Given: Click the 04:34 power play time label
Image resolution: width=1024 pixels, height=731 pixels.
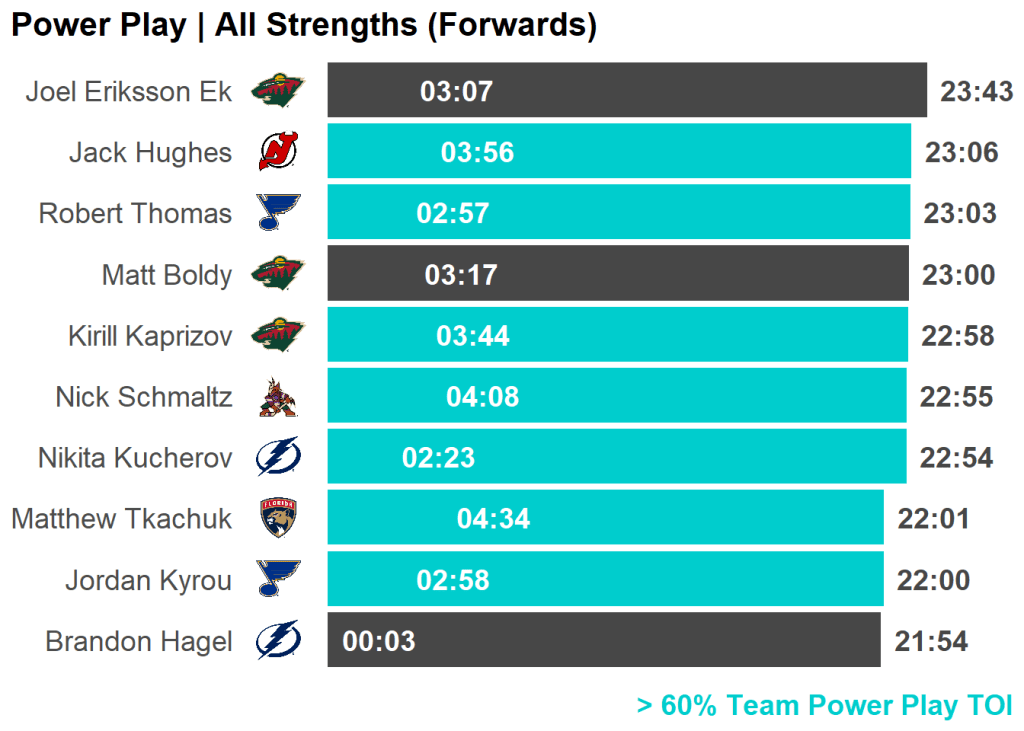Looking at the screenshot, I should coord(493,519).
